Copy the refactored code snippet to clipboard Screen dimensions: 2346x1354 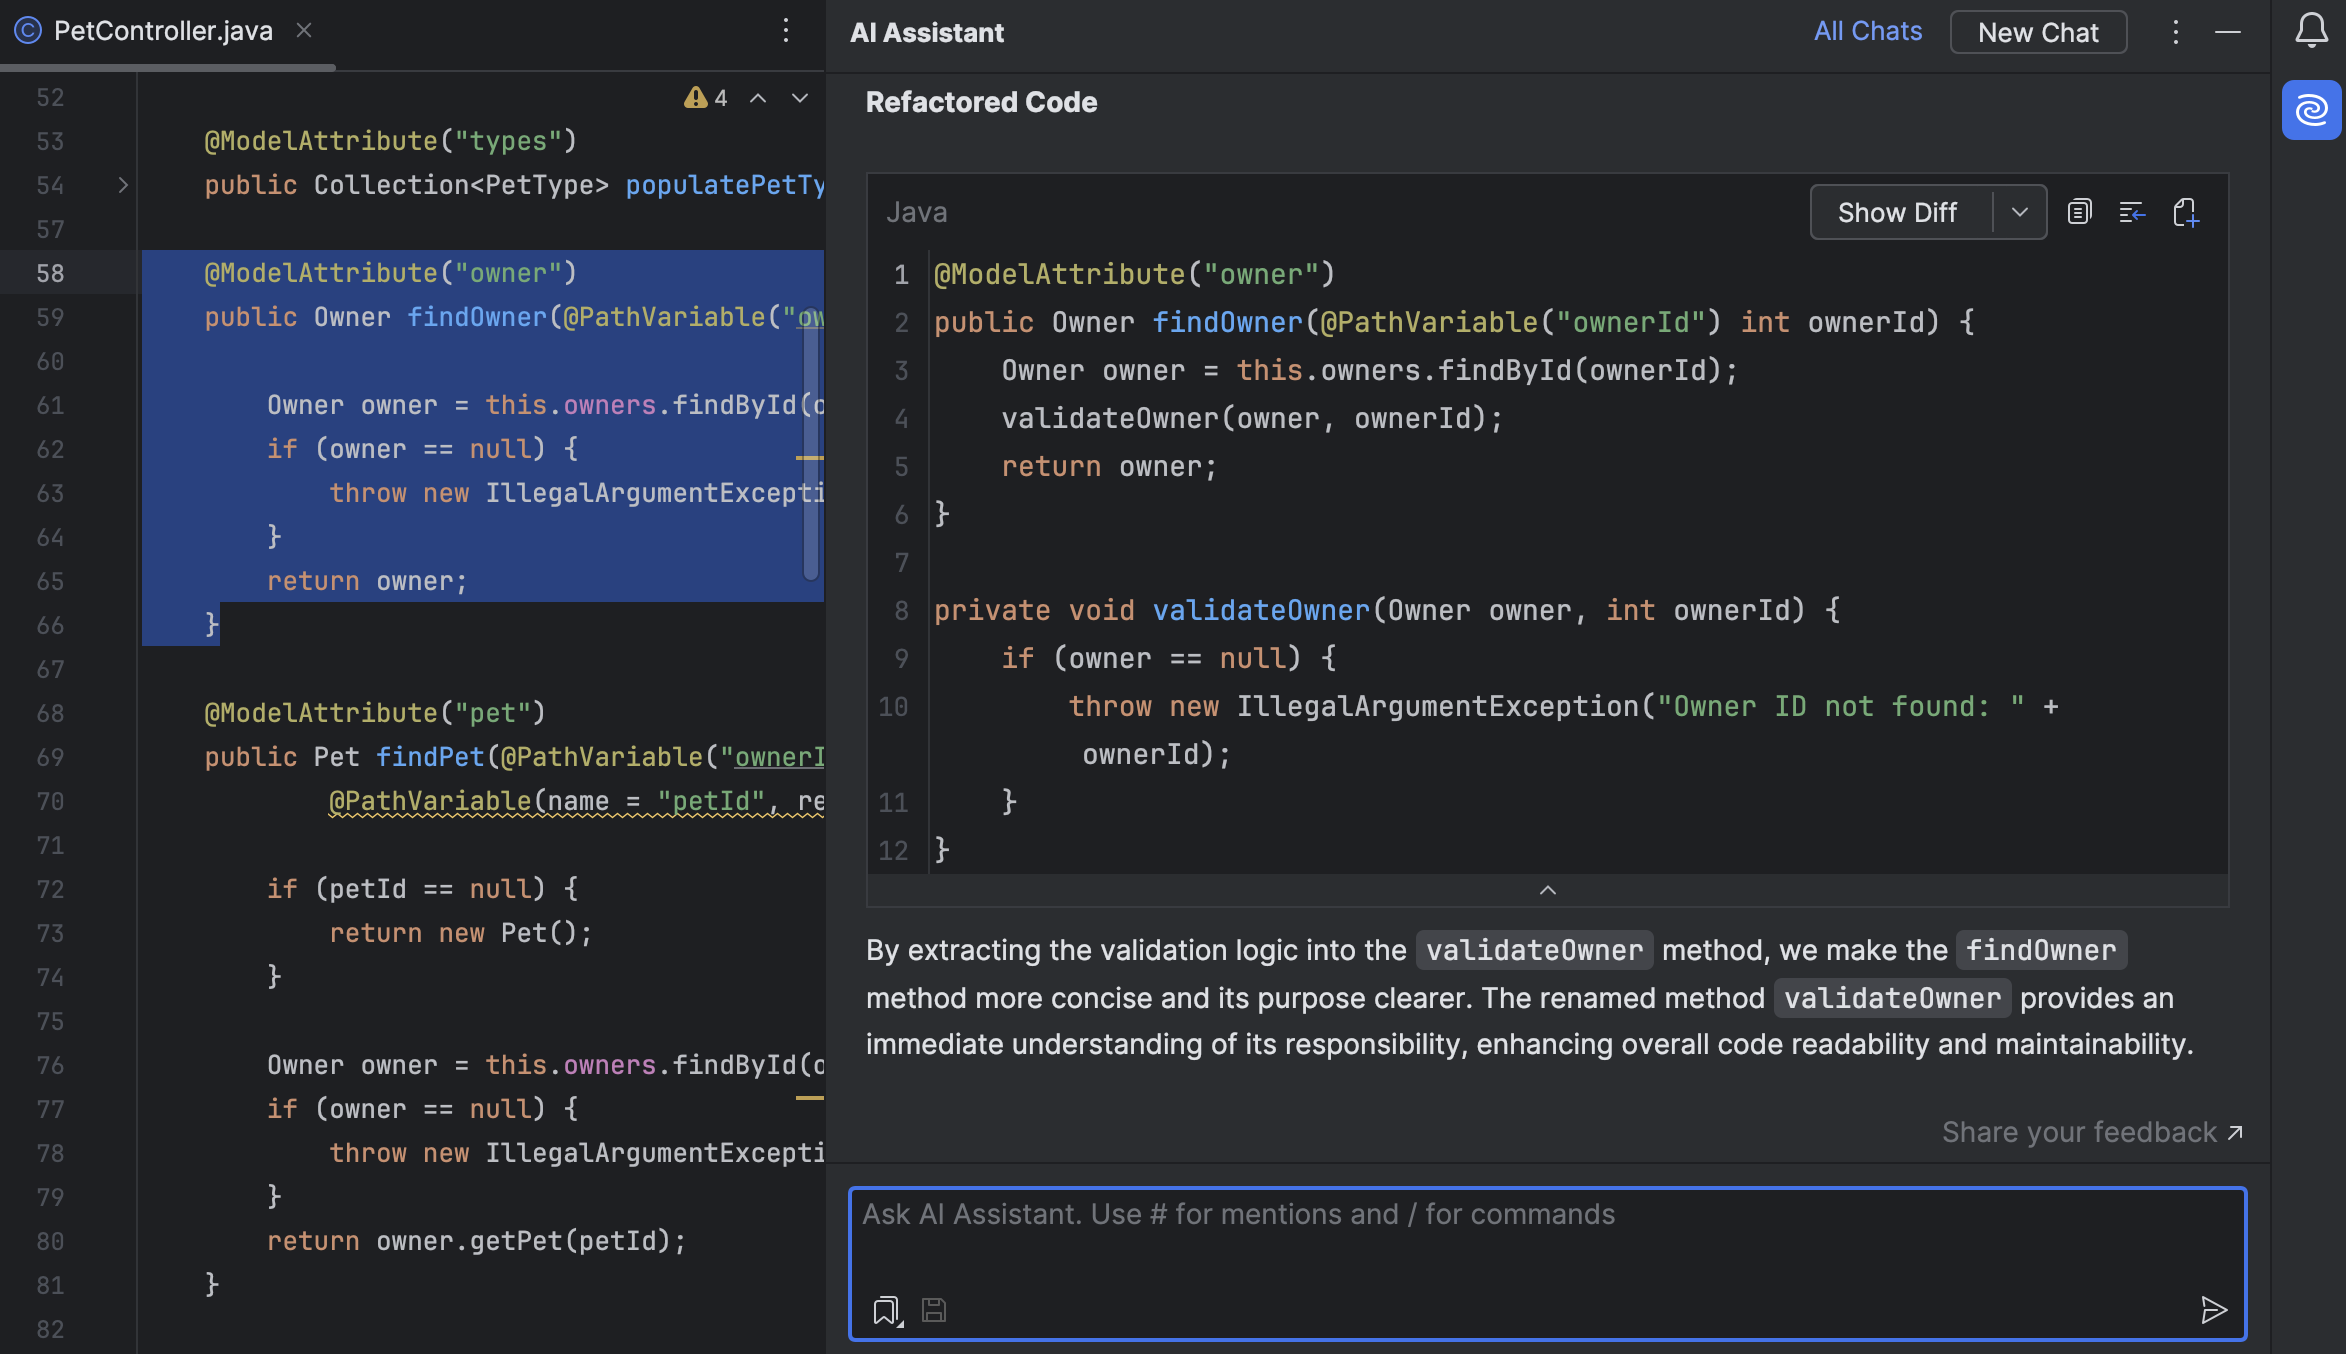tap(2080, 212)
